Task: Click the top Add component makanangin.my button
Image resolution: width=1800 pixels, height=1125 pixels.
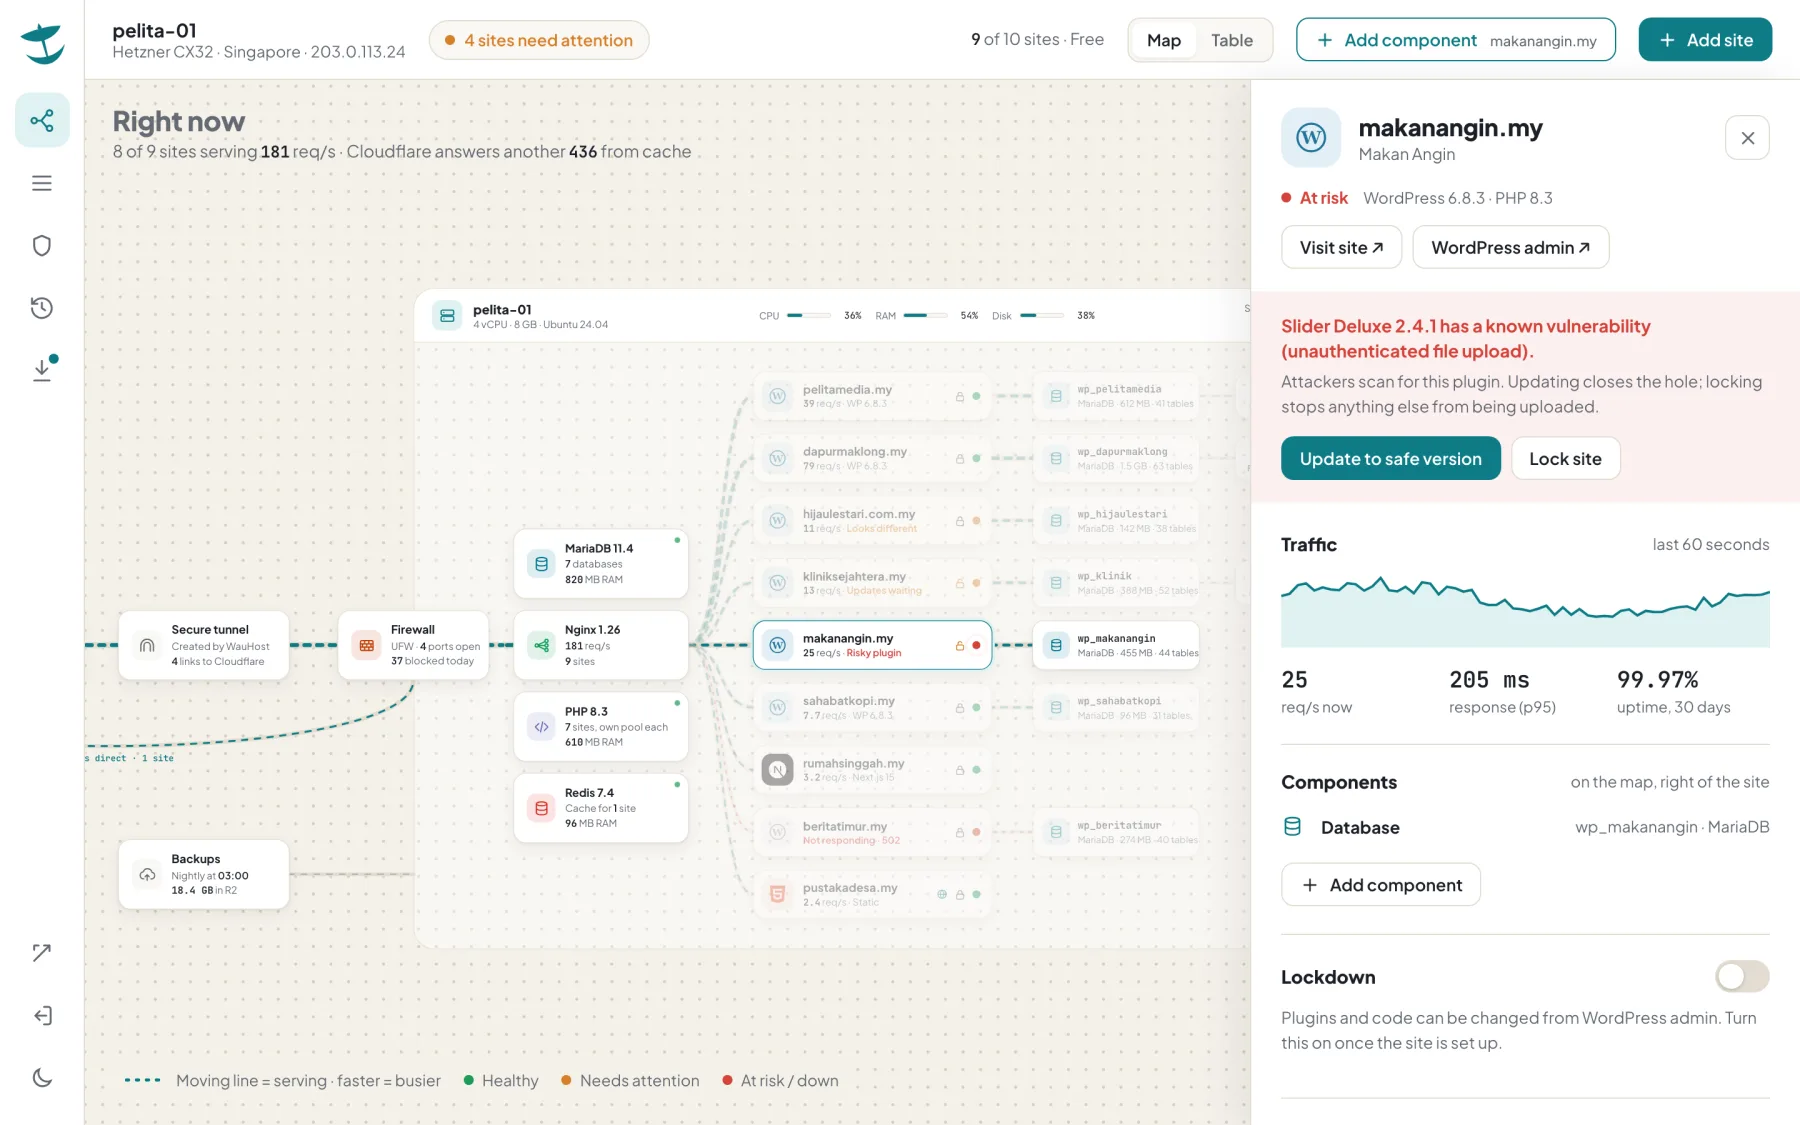Action: point(1455,40)
